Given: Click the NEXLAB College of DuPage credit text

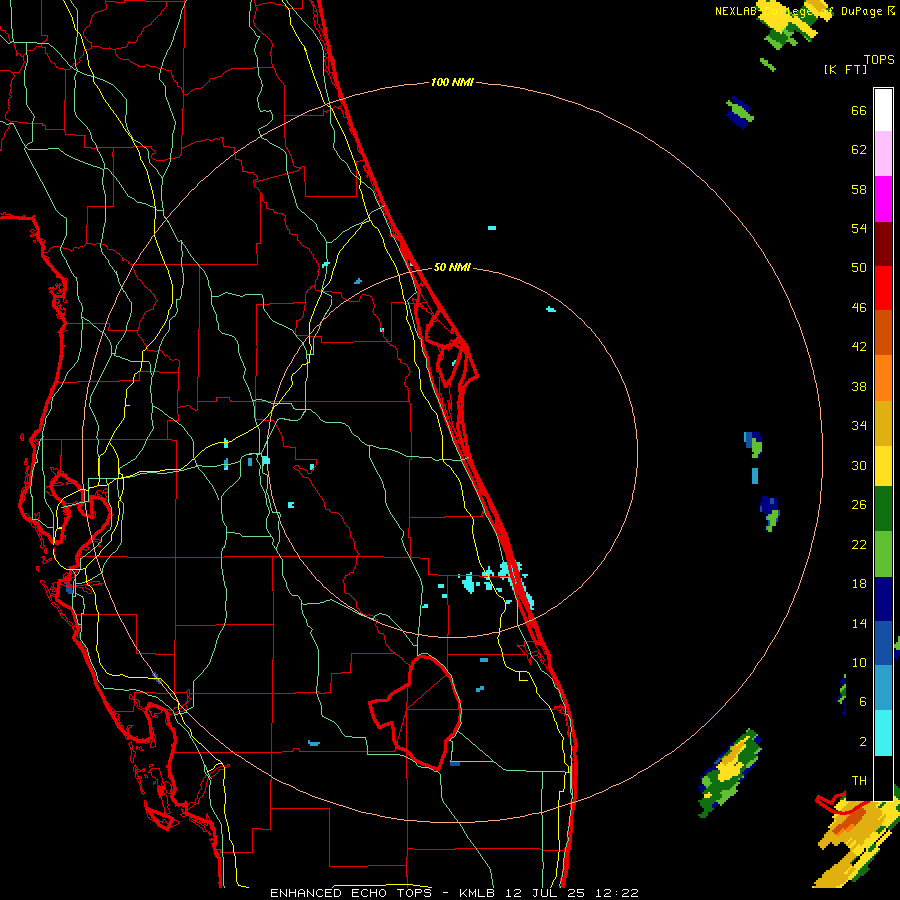Looking at the screenshot, I should point(805,11).
